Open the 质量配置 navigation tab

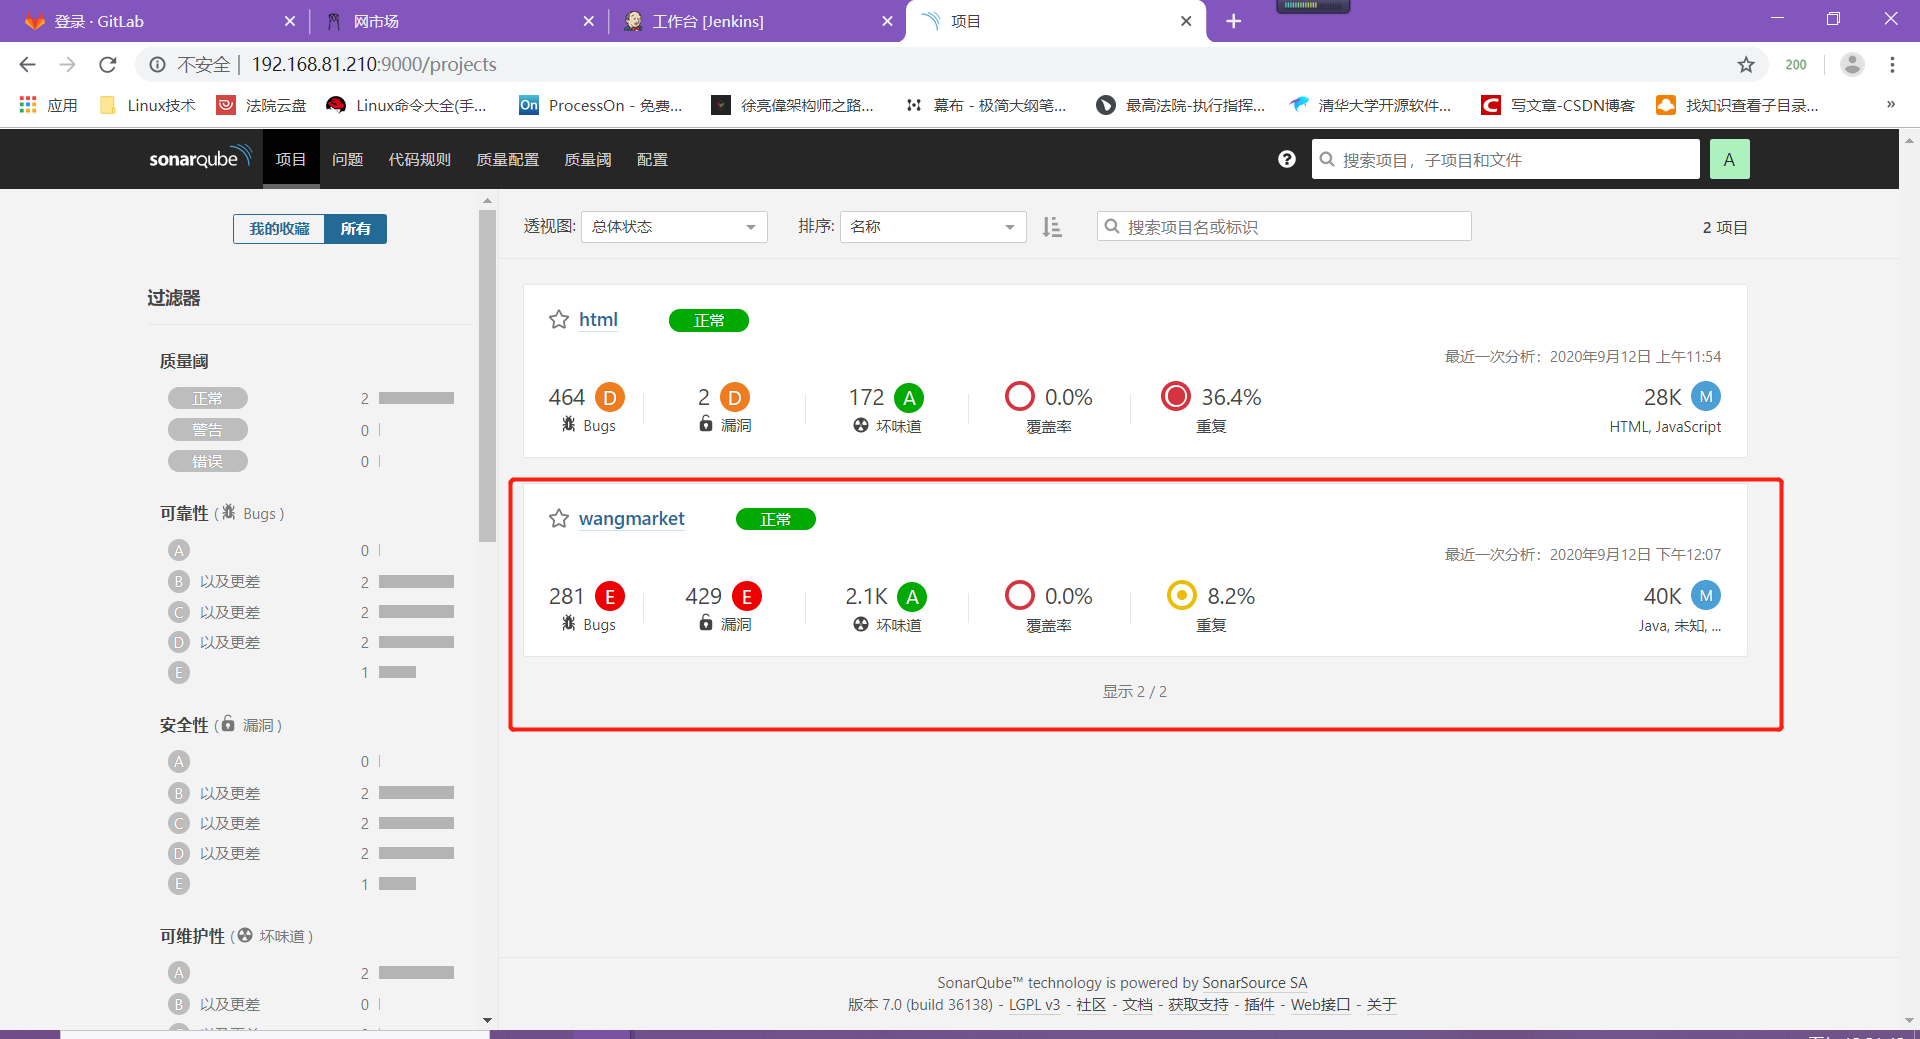point(508,159)
